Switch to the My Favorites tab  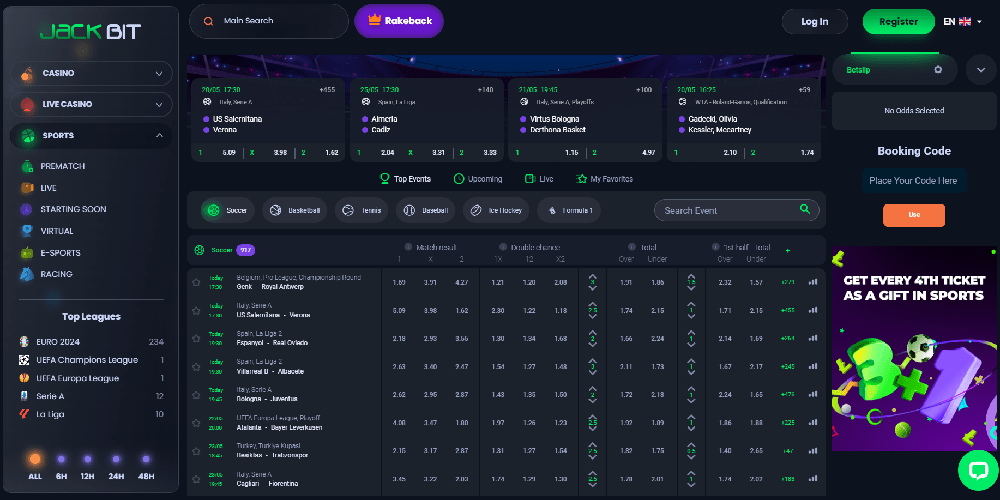604,179
